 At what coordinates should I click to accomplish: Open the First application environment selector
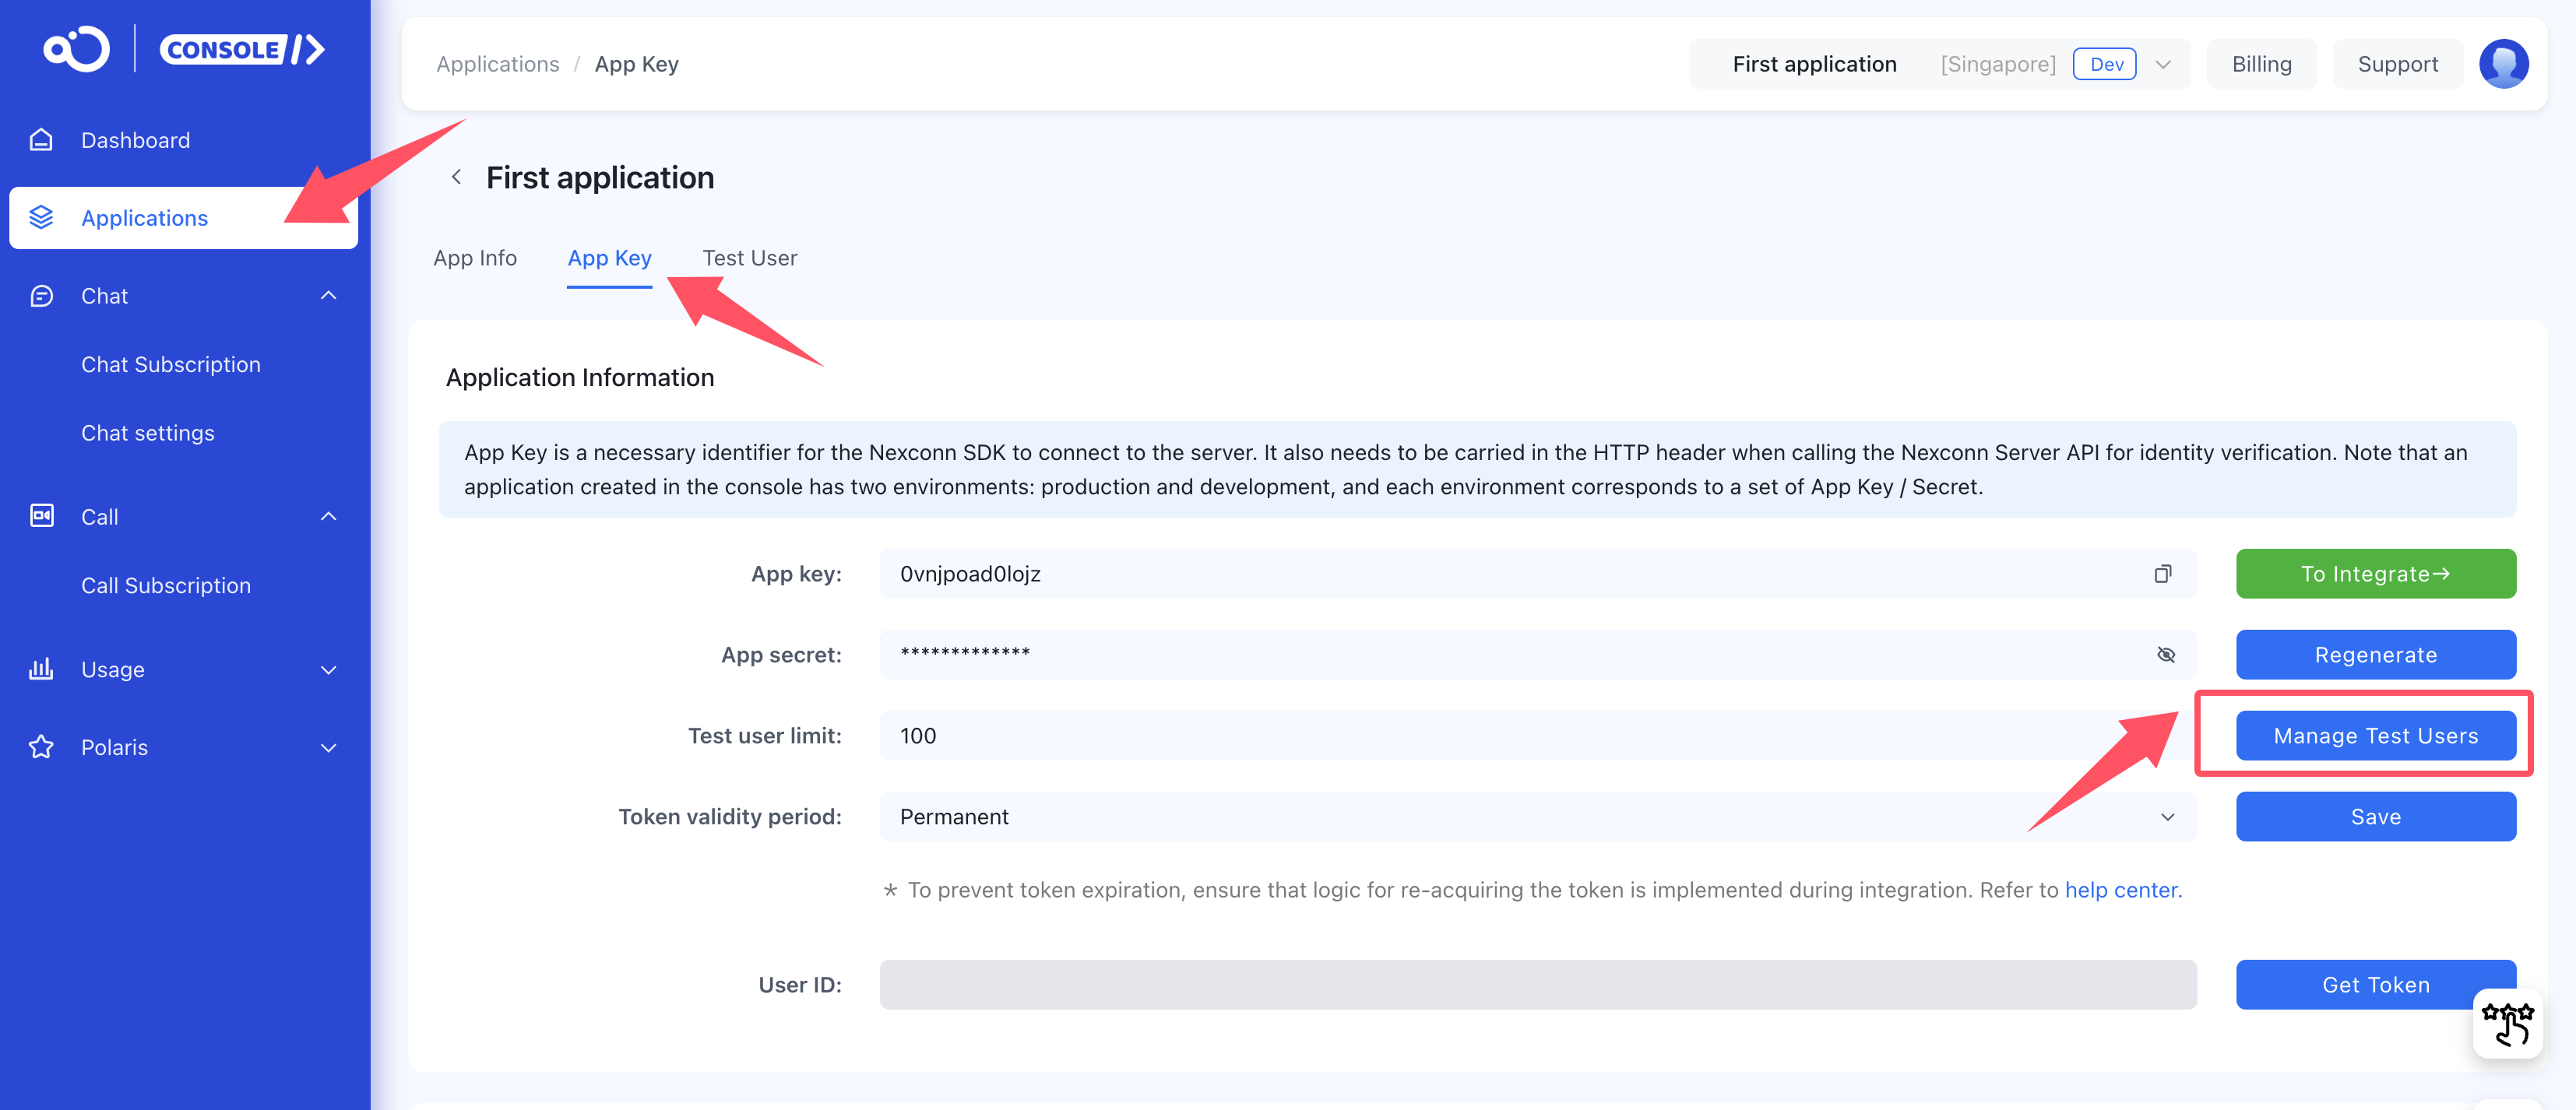[1938, 64]
